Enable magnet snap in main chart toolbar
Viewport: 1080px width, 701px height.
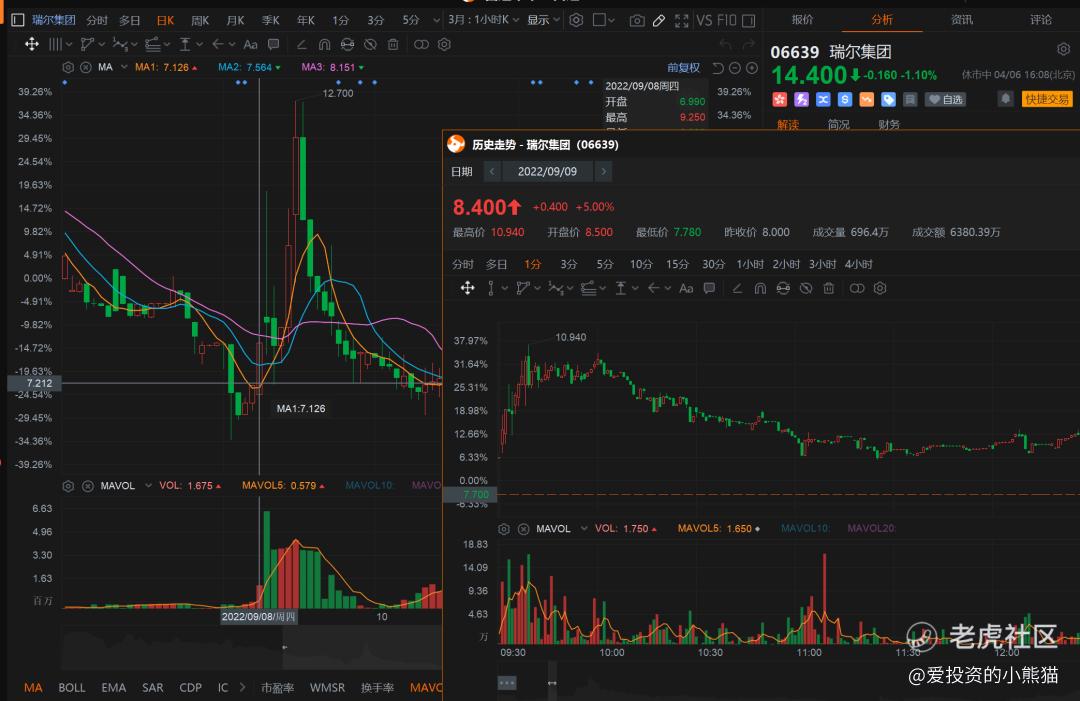point(324,45)
